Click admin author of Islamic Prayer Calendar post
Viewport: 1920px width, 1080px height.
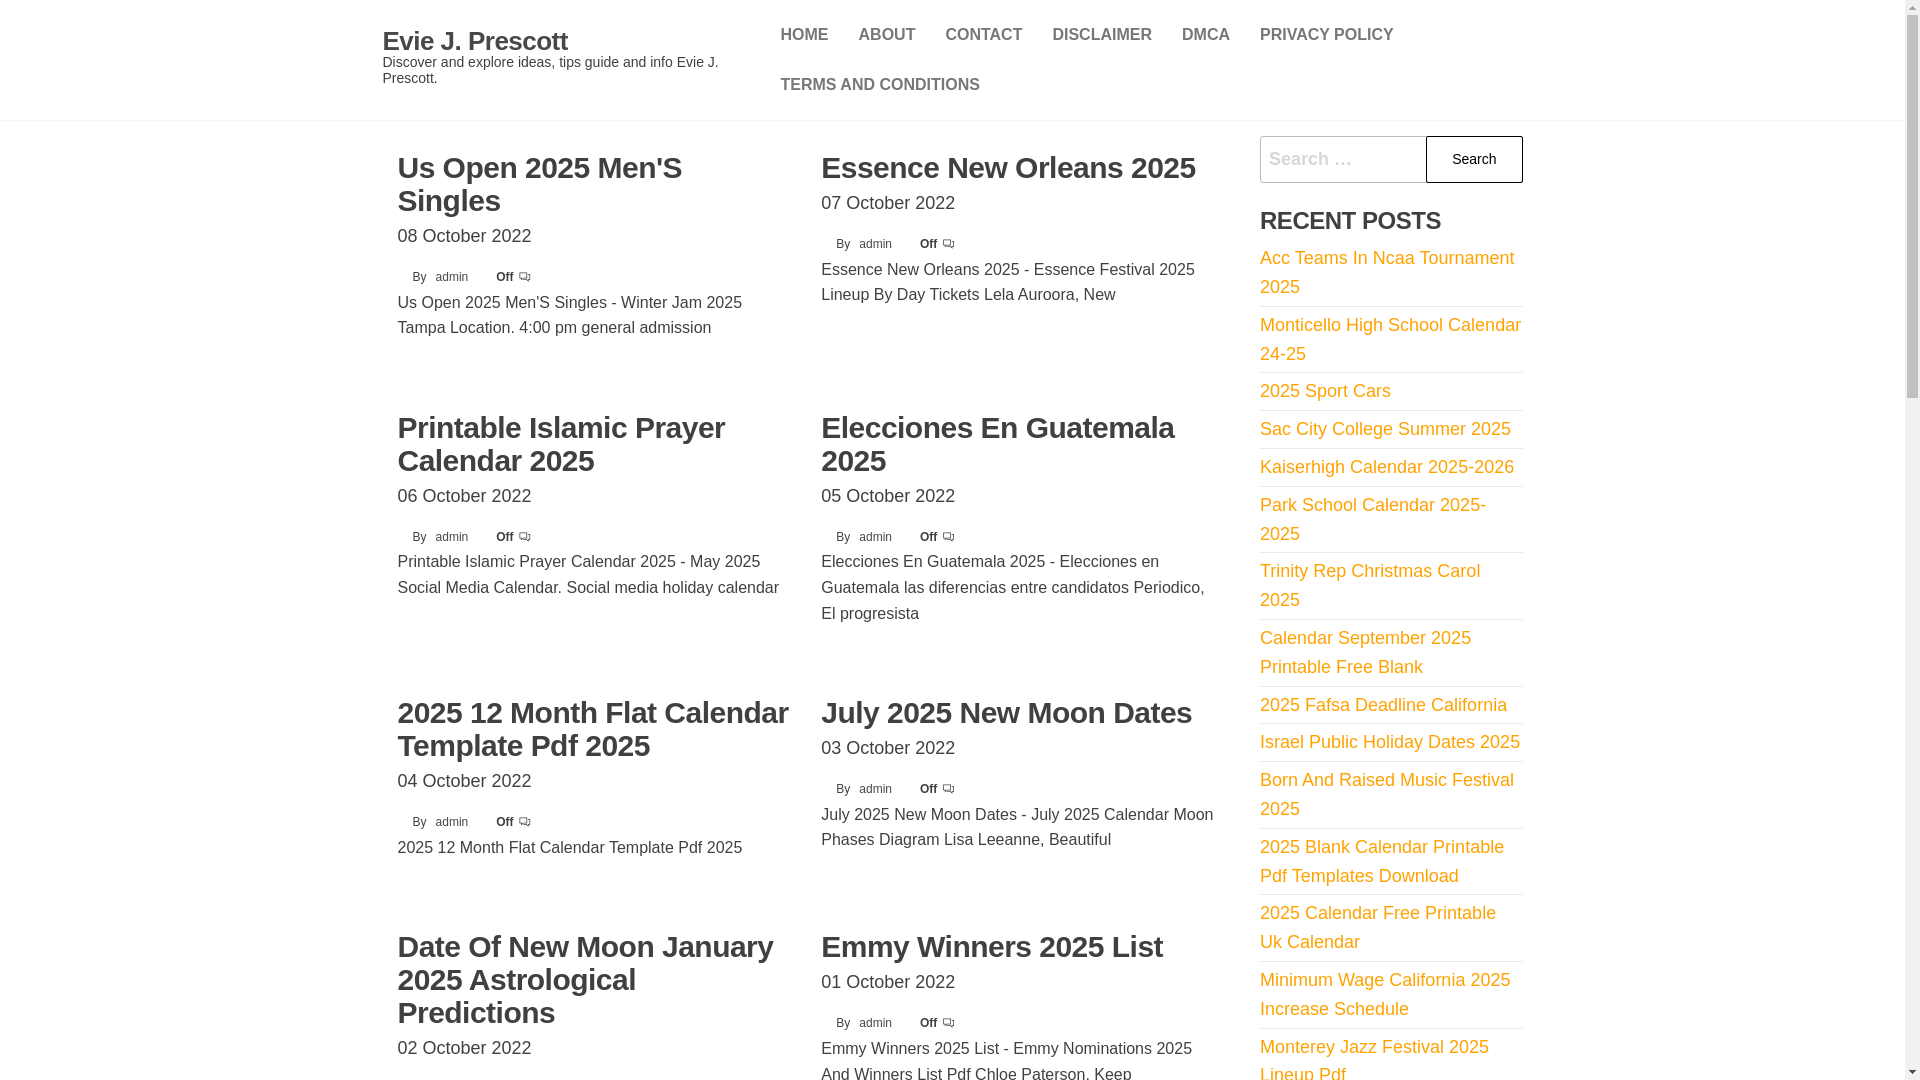point(451,537)
